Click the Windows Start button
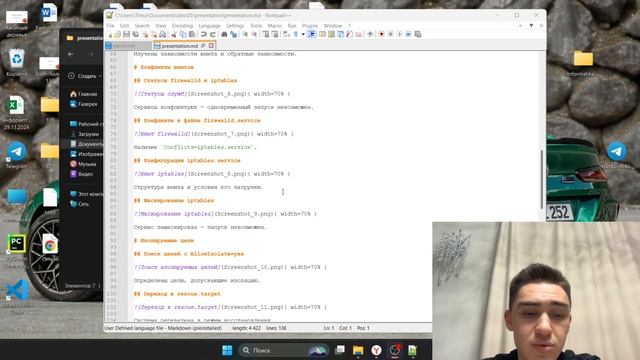This screenshot has width=640, height=360. tap(227, 350)
